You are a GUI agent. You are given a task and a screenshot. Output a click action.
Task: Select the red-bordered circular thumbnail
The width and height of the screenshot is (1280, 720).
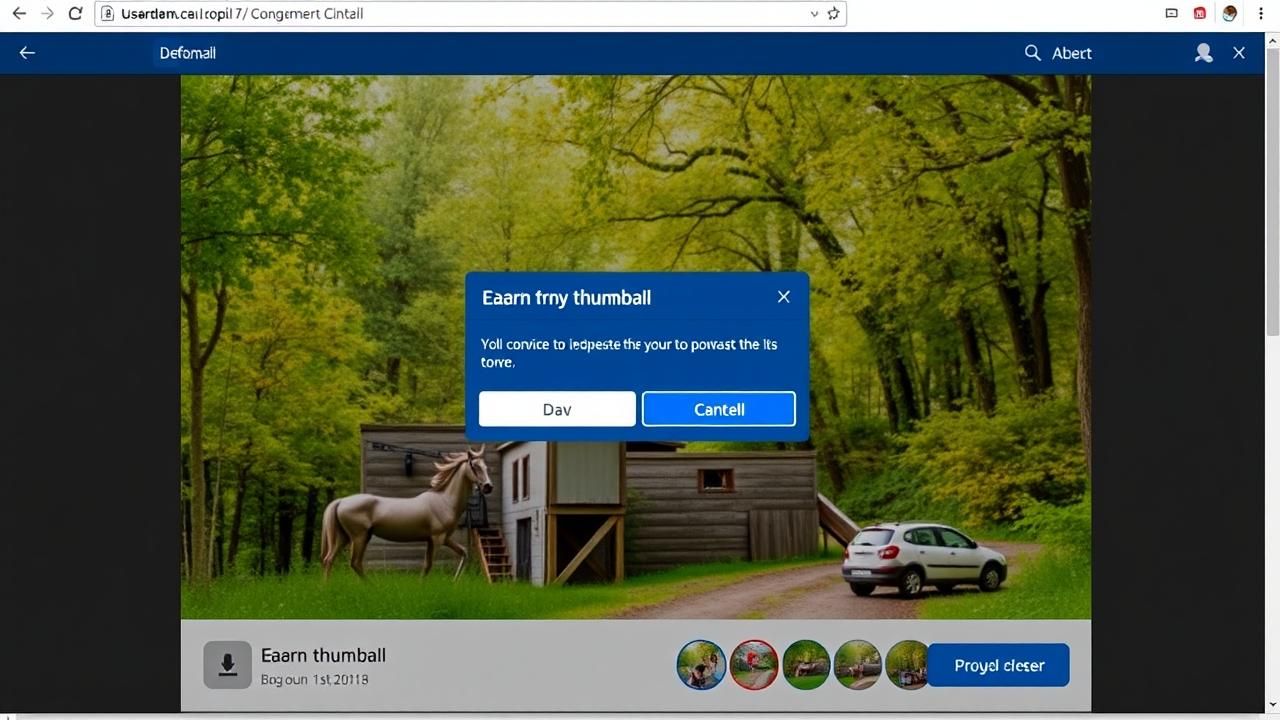click(x=753, y=665)
